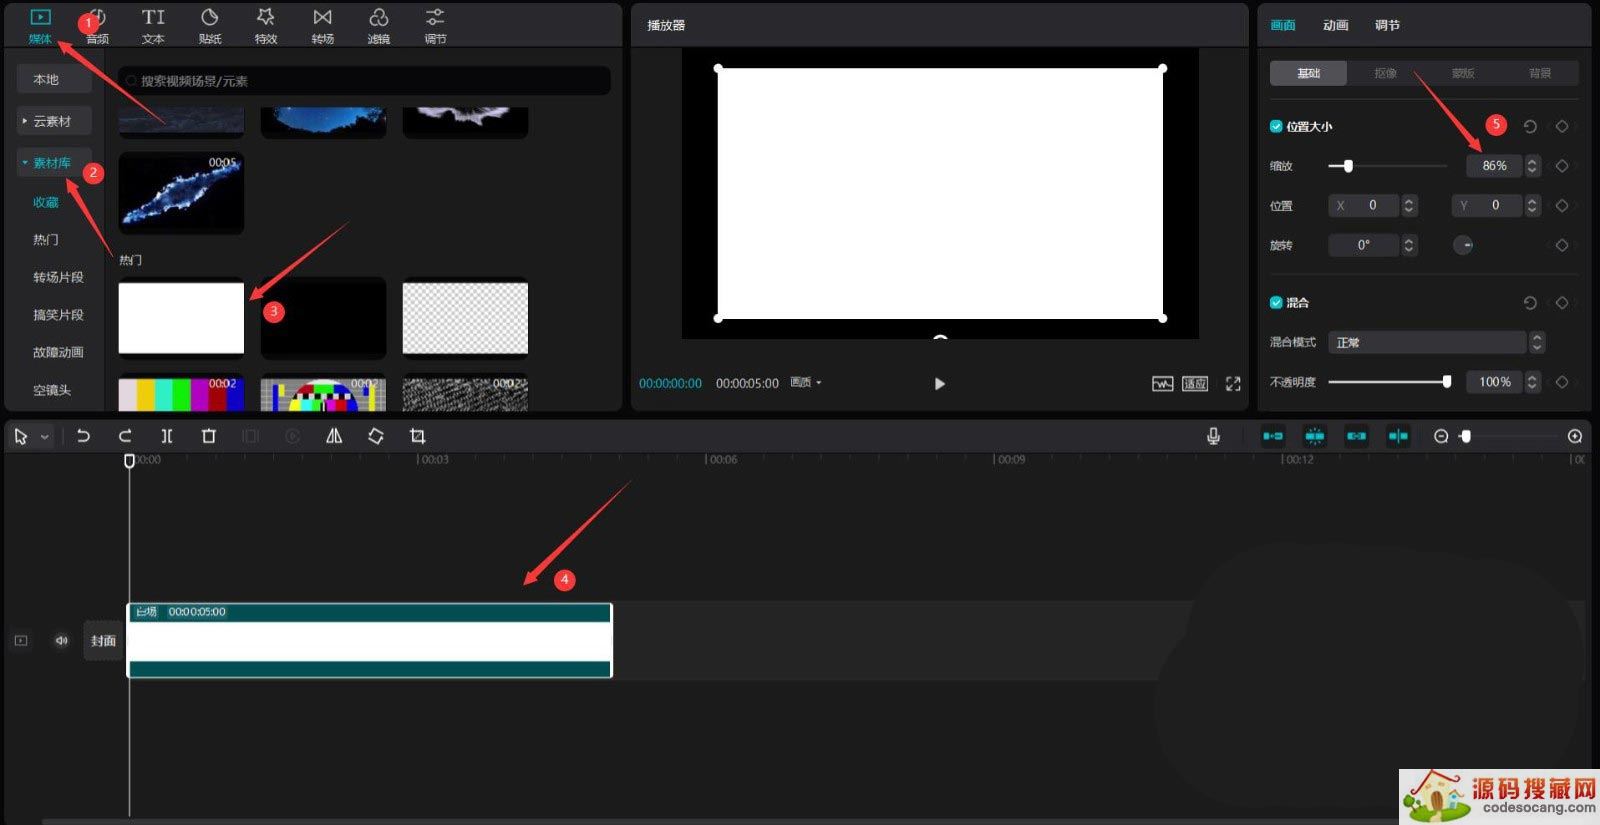The width and height of the screenshot is (1600, 825).
Task: Open the 特效 effects panel
Action: point(265,25)
